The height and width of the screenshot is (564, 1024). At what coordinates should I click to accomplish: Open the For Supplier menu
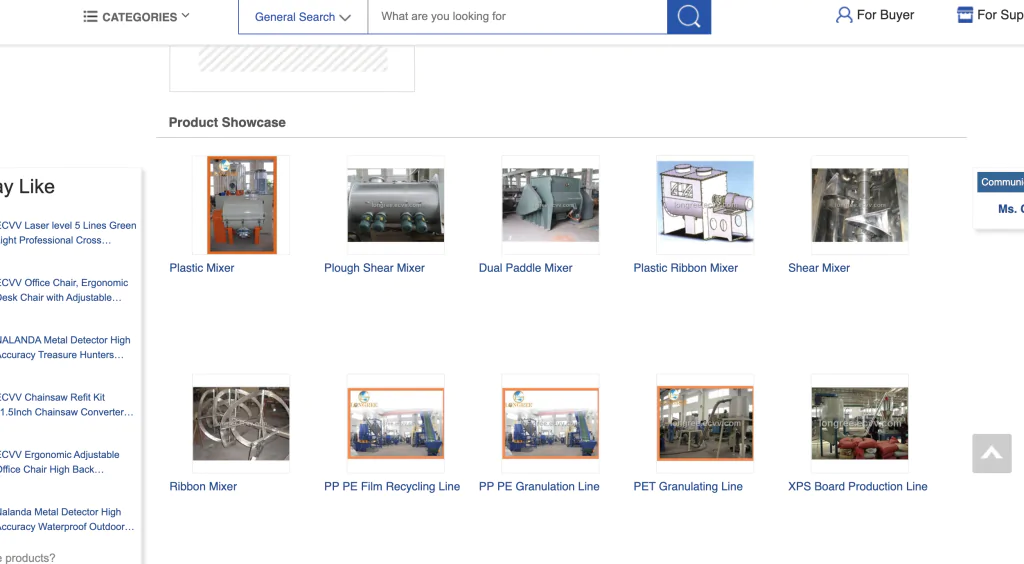[999, 15]
